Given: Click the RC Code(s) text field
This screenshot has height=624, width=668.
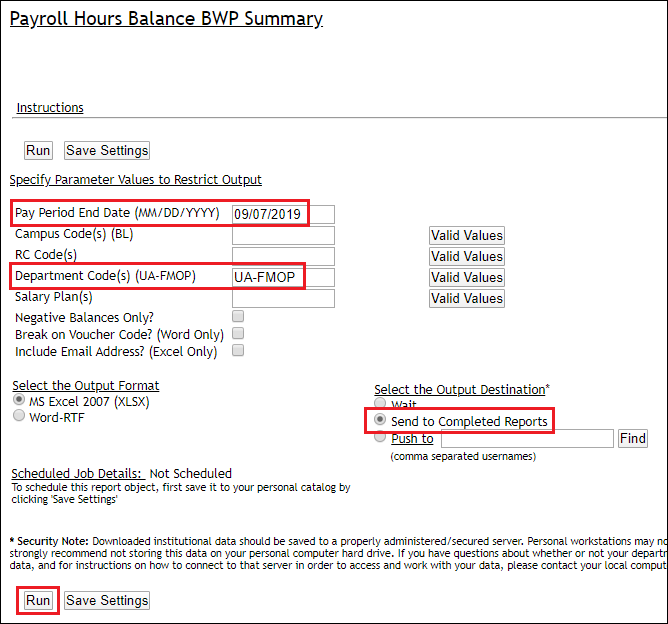Looking at the screenshot, I should click(x=282, y=256).
